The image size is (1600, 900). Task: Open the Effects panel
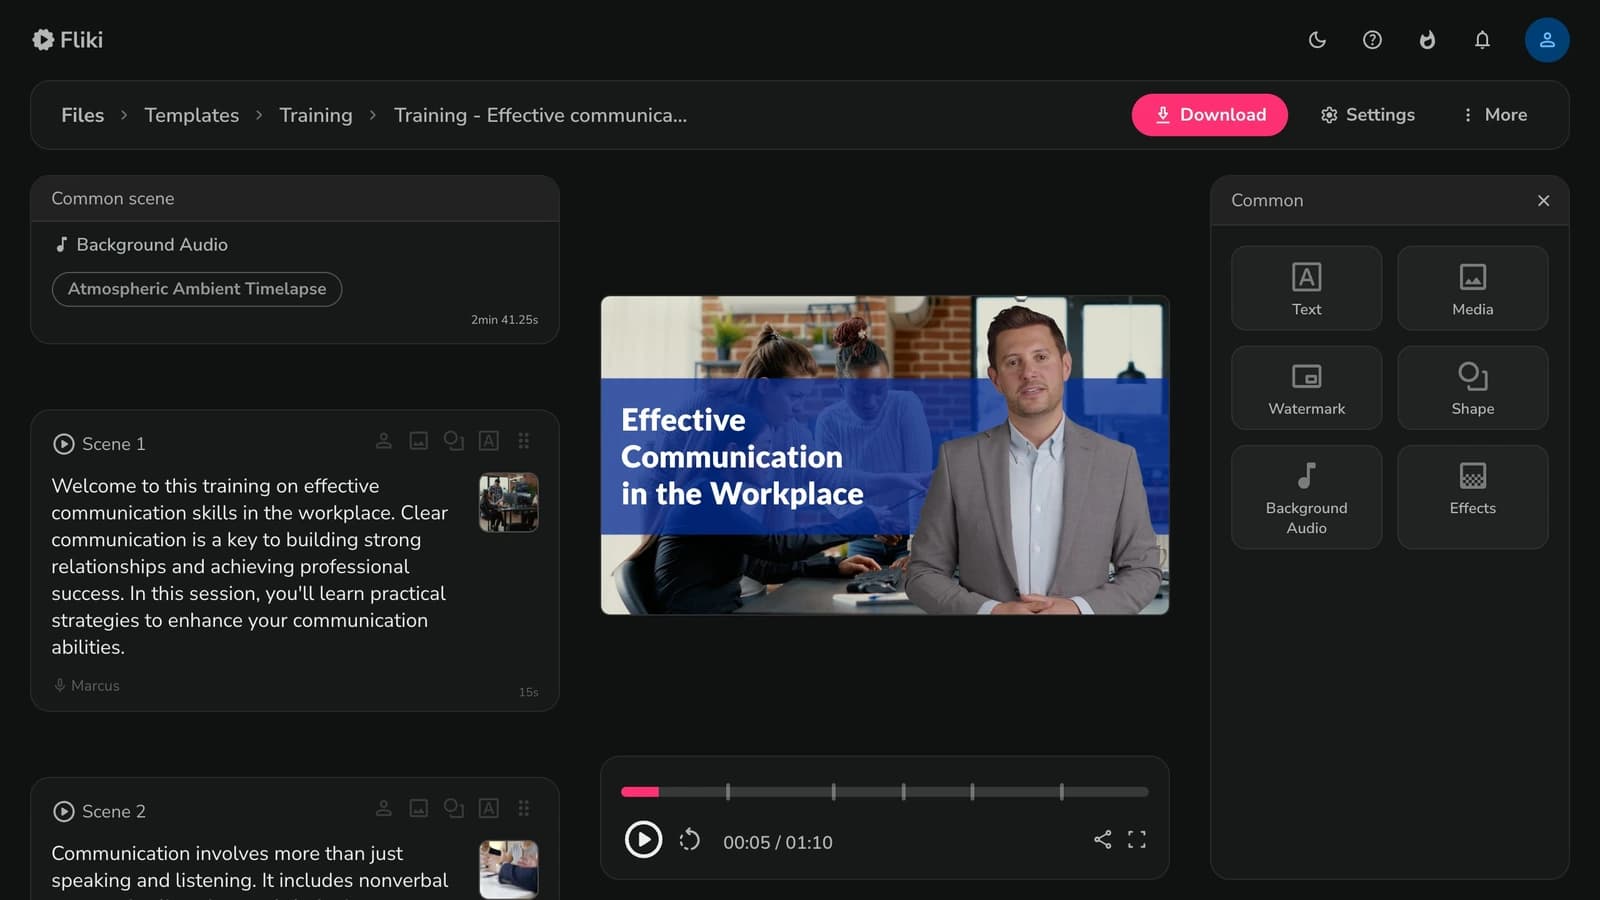(1472, 497)
